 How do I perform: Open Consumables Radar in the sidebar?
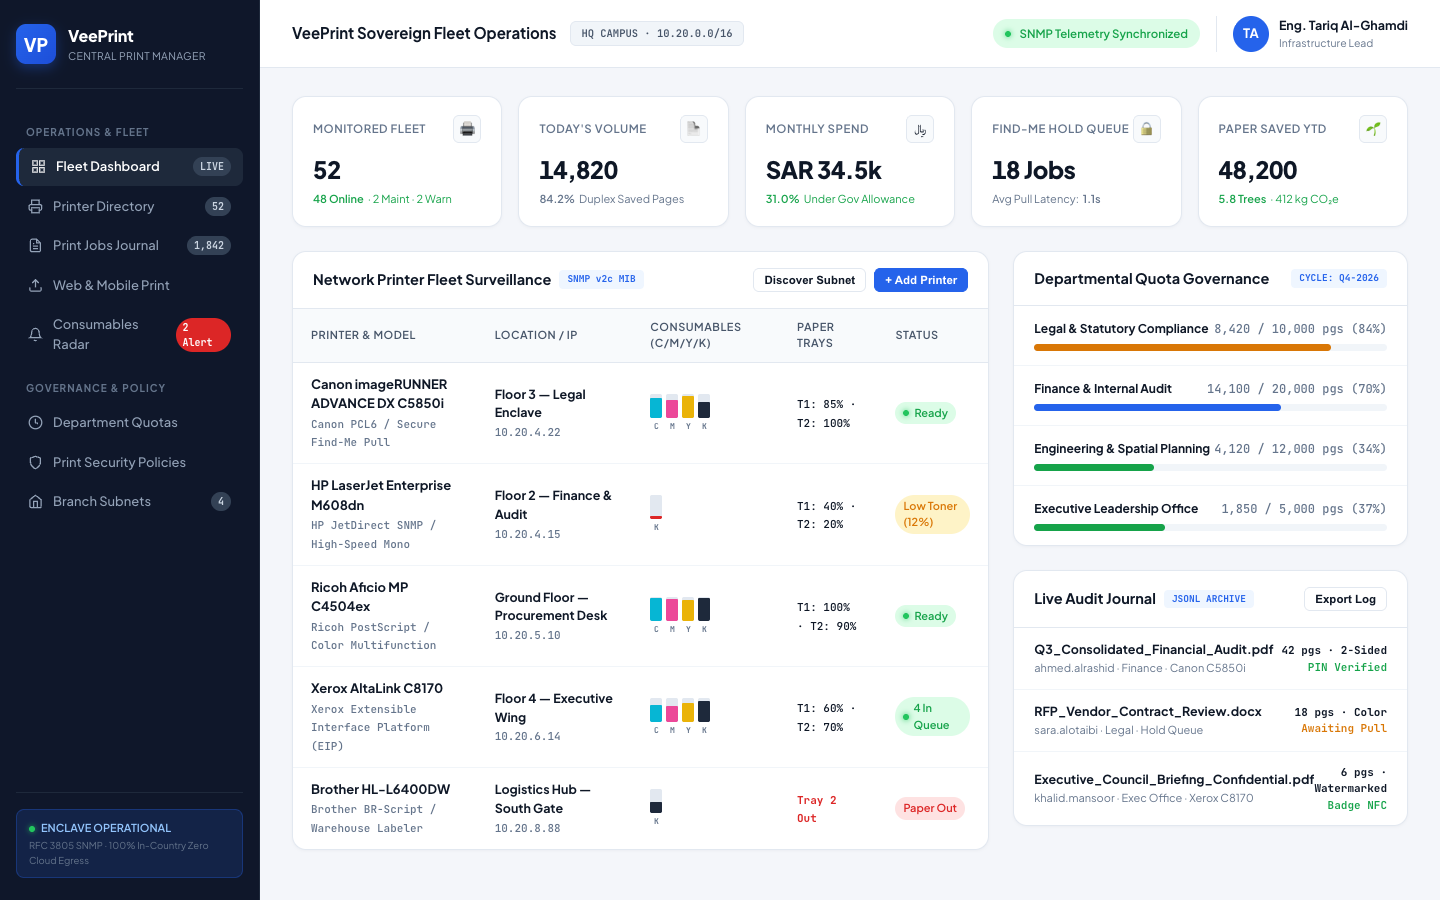129,334
